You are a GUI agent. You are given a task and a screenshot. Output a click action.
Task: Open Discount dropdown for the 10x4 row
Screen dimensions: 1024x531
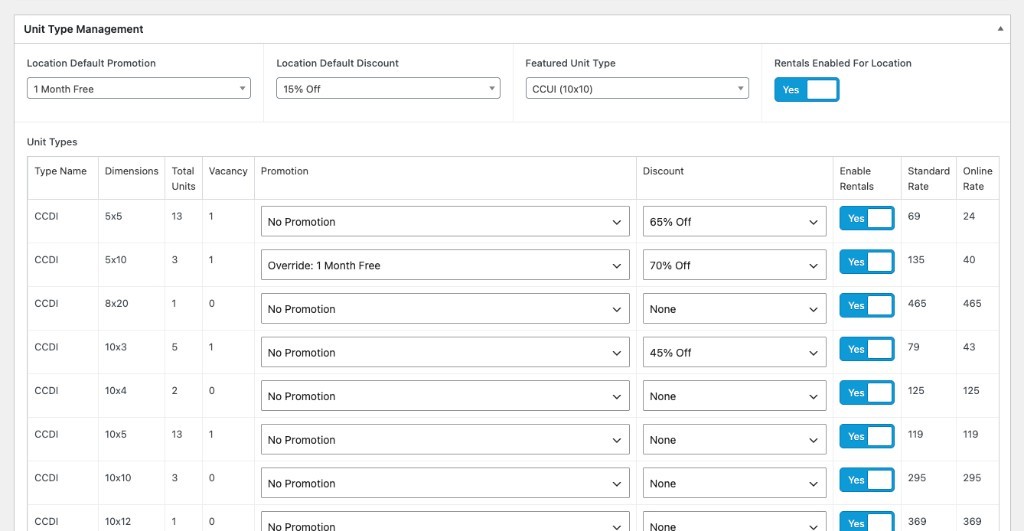[734, 396]
